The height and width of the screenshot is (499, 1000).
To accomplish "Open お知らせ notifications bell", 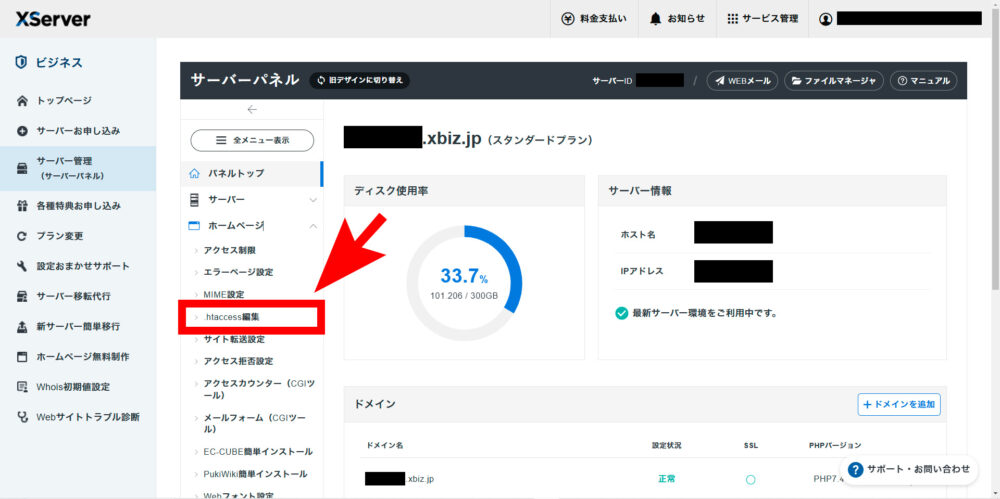I will click(x=677, y=19).
